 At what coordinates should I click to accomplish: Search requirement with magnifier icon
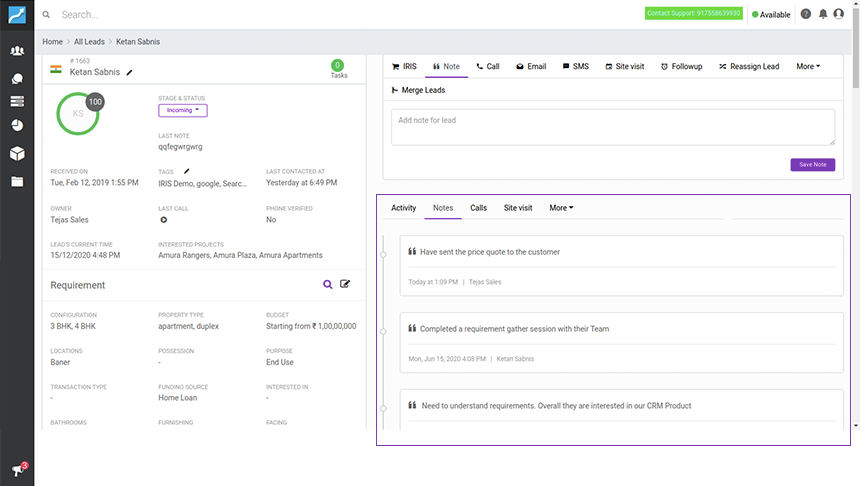tap(327, 284)
